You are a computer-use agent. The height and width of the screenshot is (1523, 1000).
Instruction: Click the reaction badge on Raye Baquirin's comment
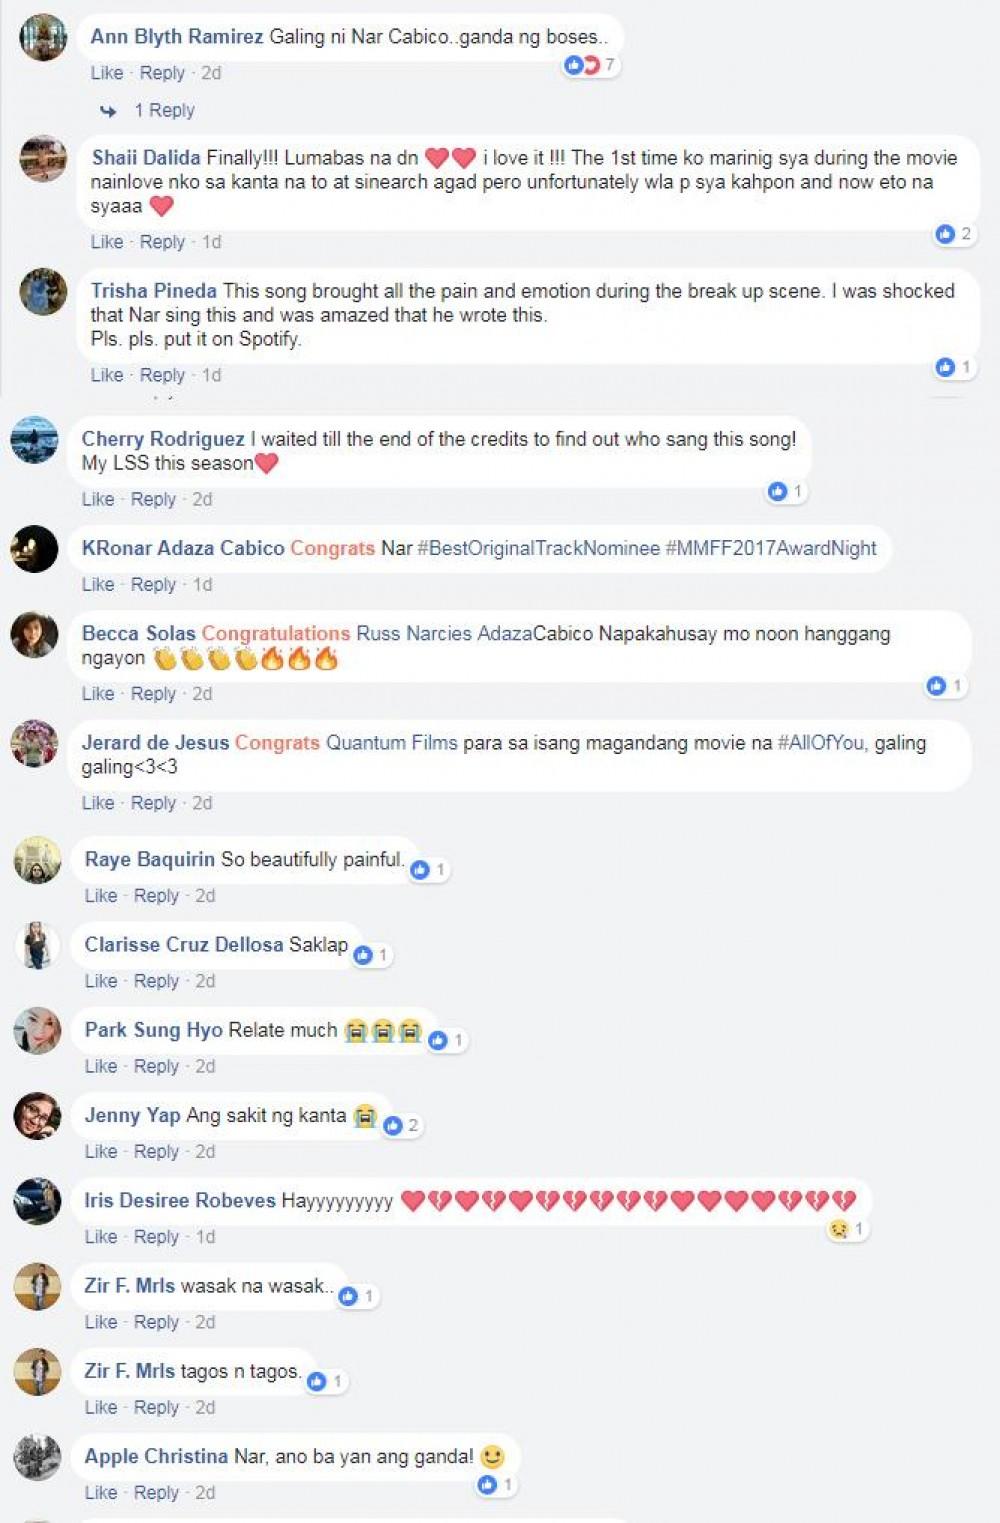click(x=429, y=870)
